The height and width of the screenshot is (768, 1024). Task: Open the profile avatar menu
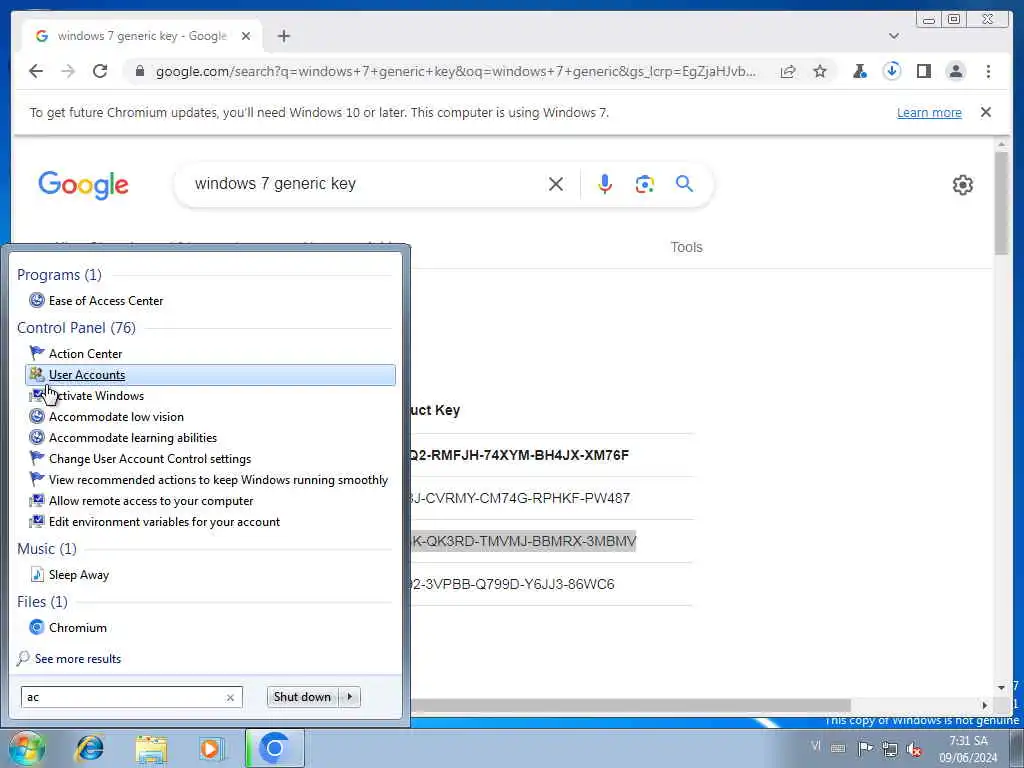955,71
